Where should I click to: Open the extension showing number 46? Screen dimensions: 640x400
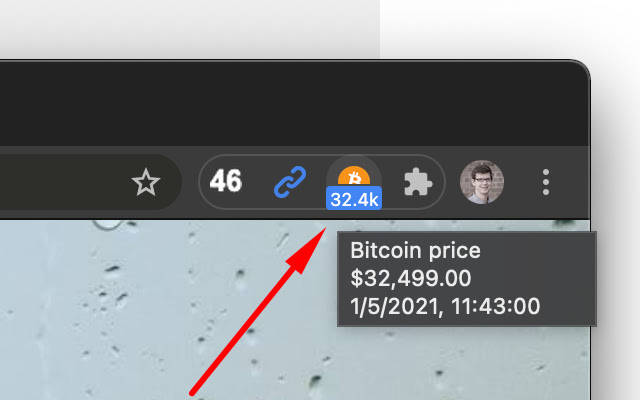pyautogui.click(x=226, y=181)
